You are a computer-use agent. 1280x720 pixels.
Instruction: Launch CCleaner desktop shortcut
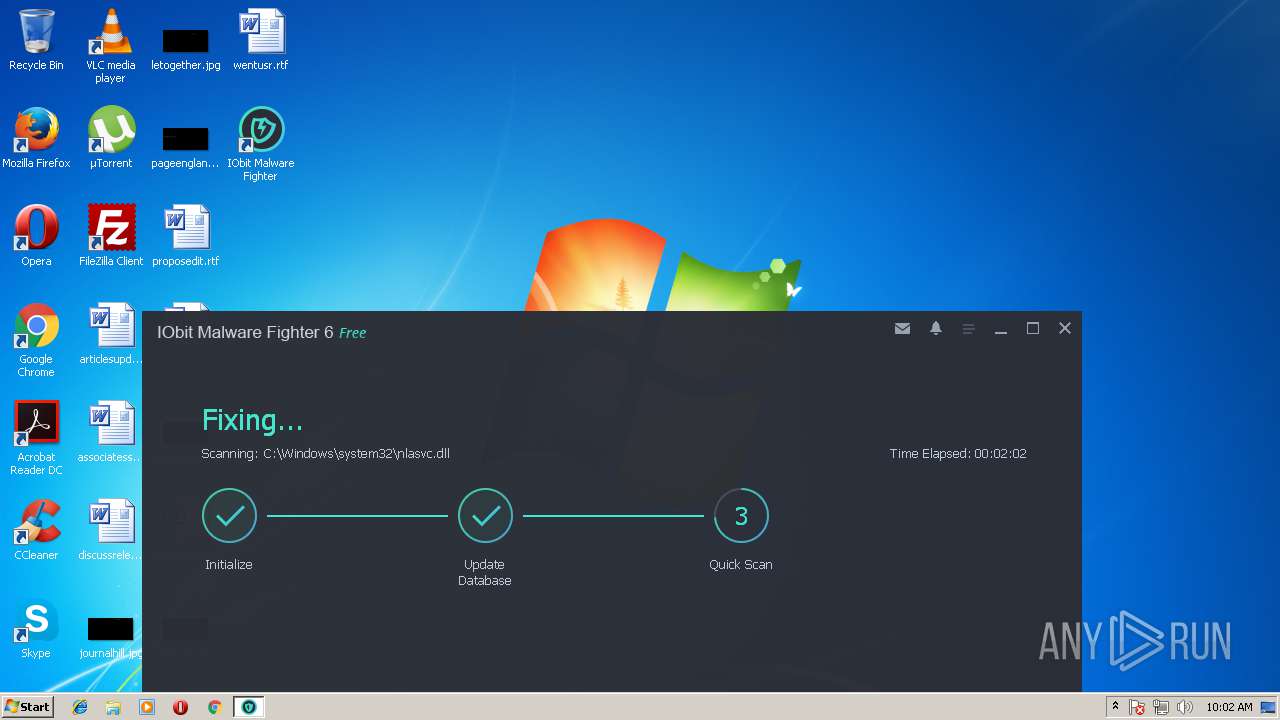36,530
